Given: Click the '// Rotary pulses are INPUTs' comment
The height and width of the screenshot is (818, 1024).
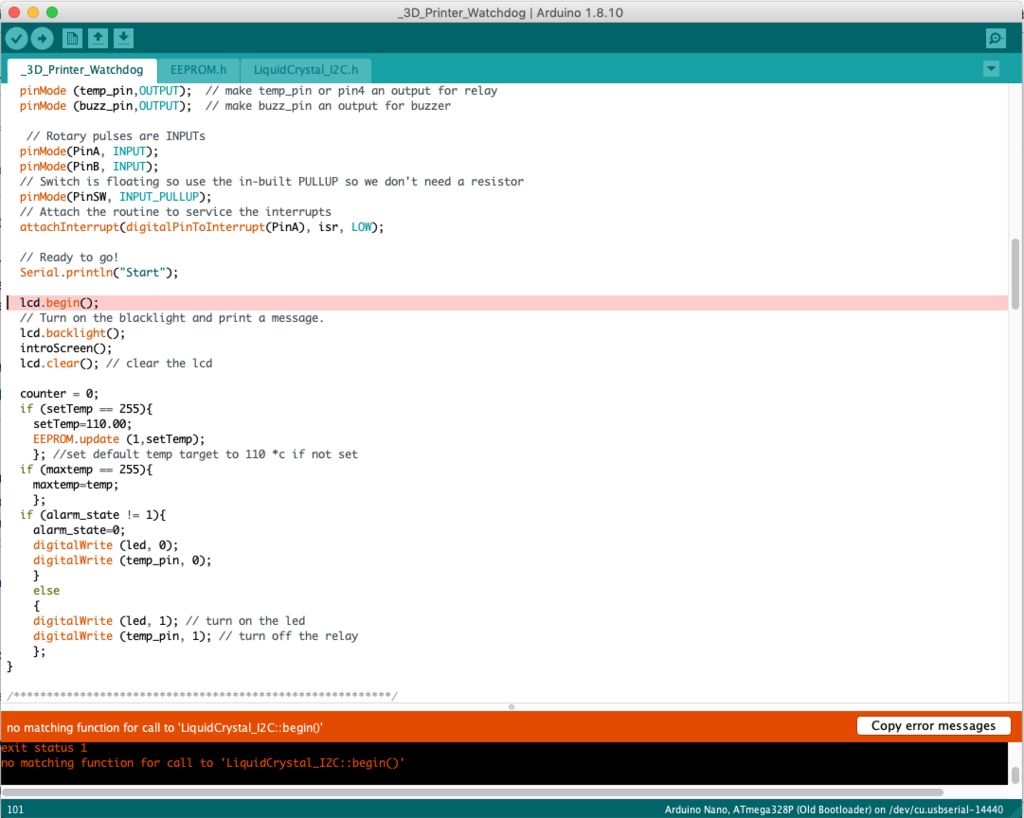Looking at the screenshot, I should click(x=116, y=136).
